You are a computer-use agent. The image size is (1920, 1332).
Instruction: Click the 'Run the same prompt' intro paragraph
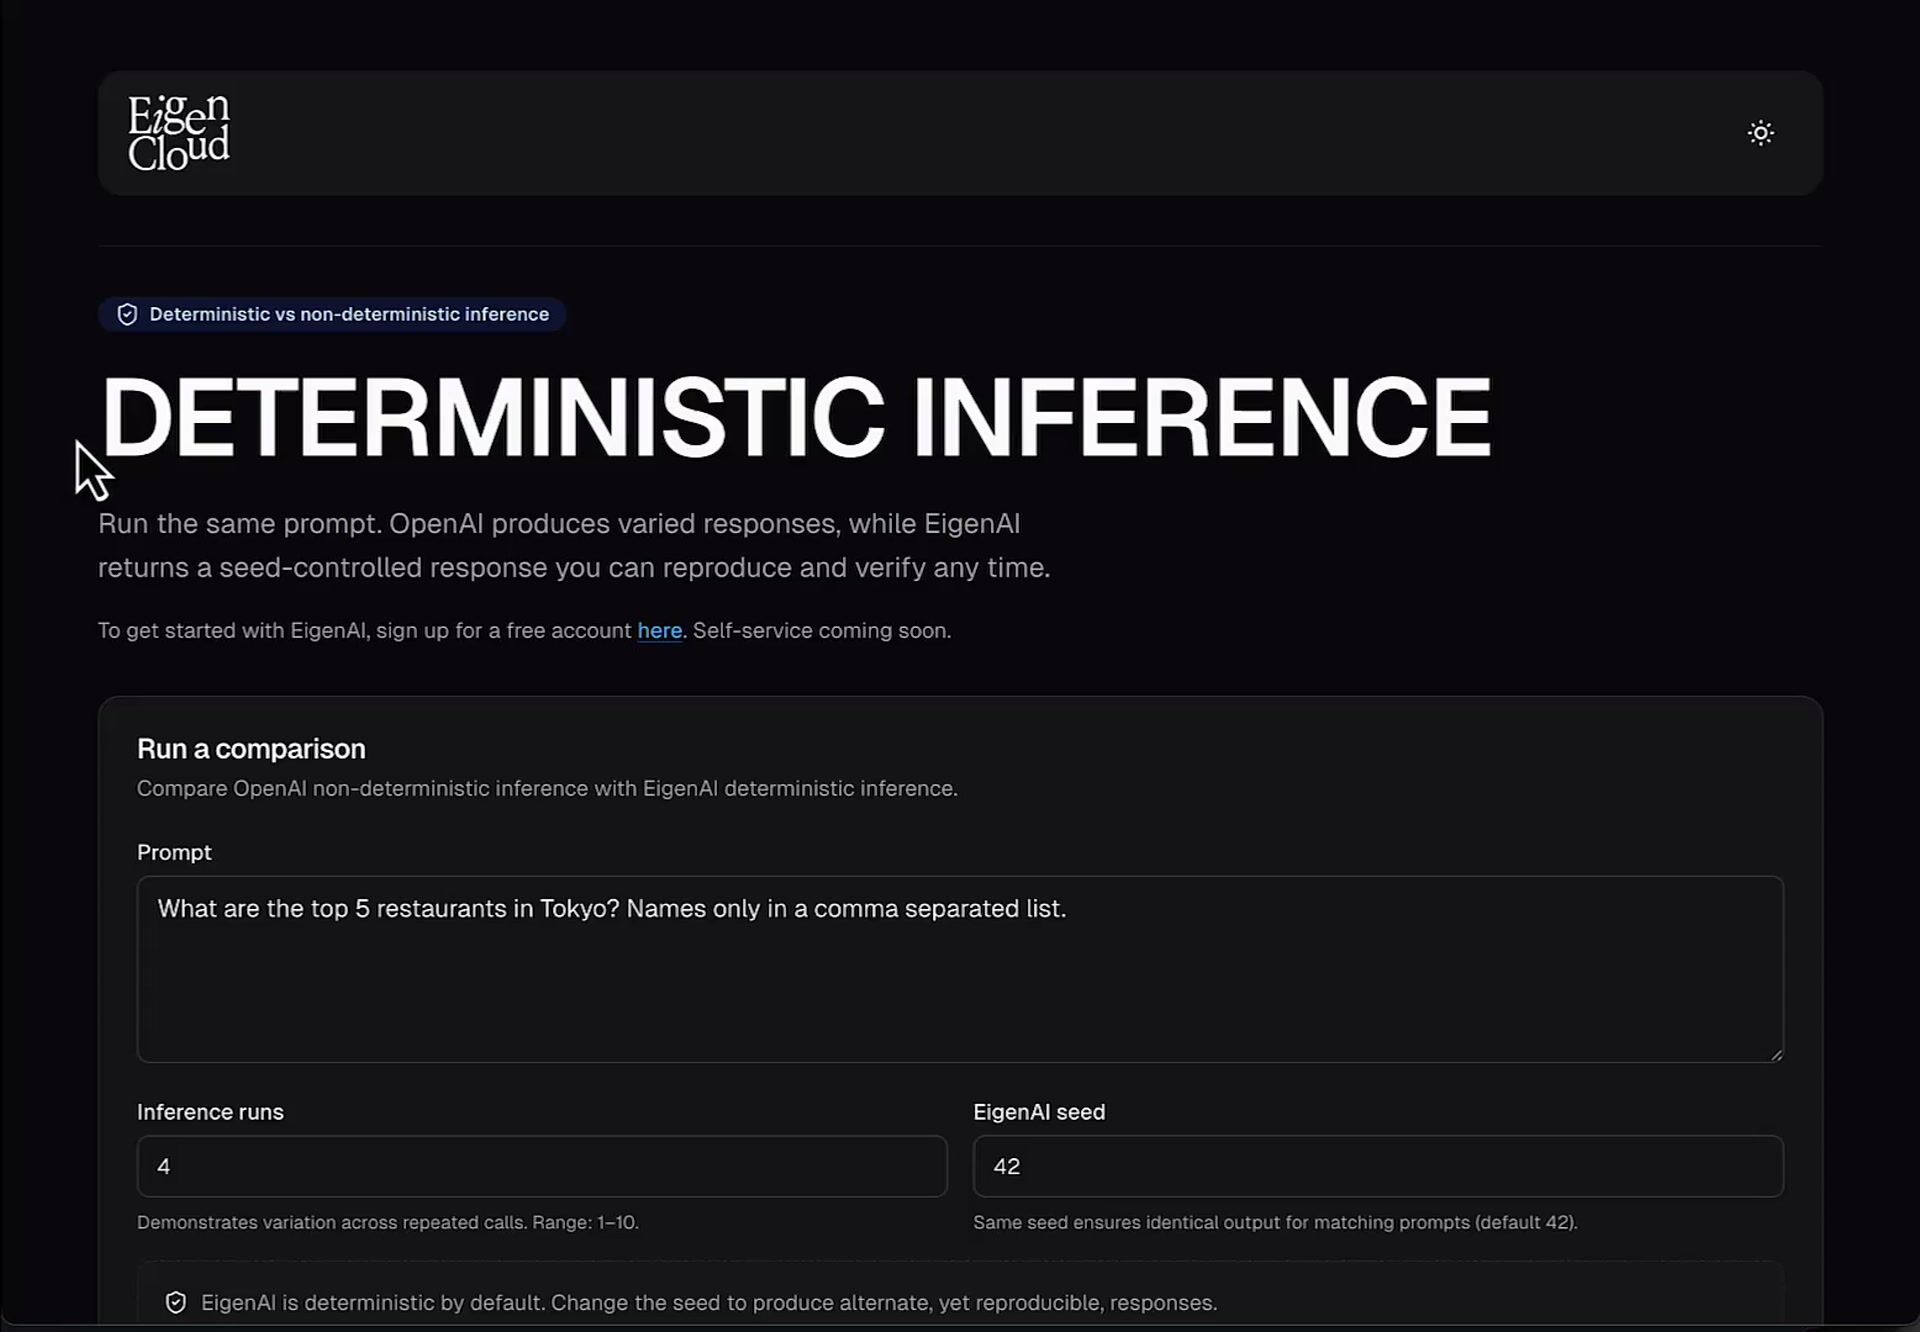573,545
